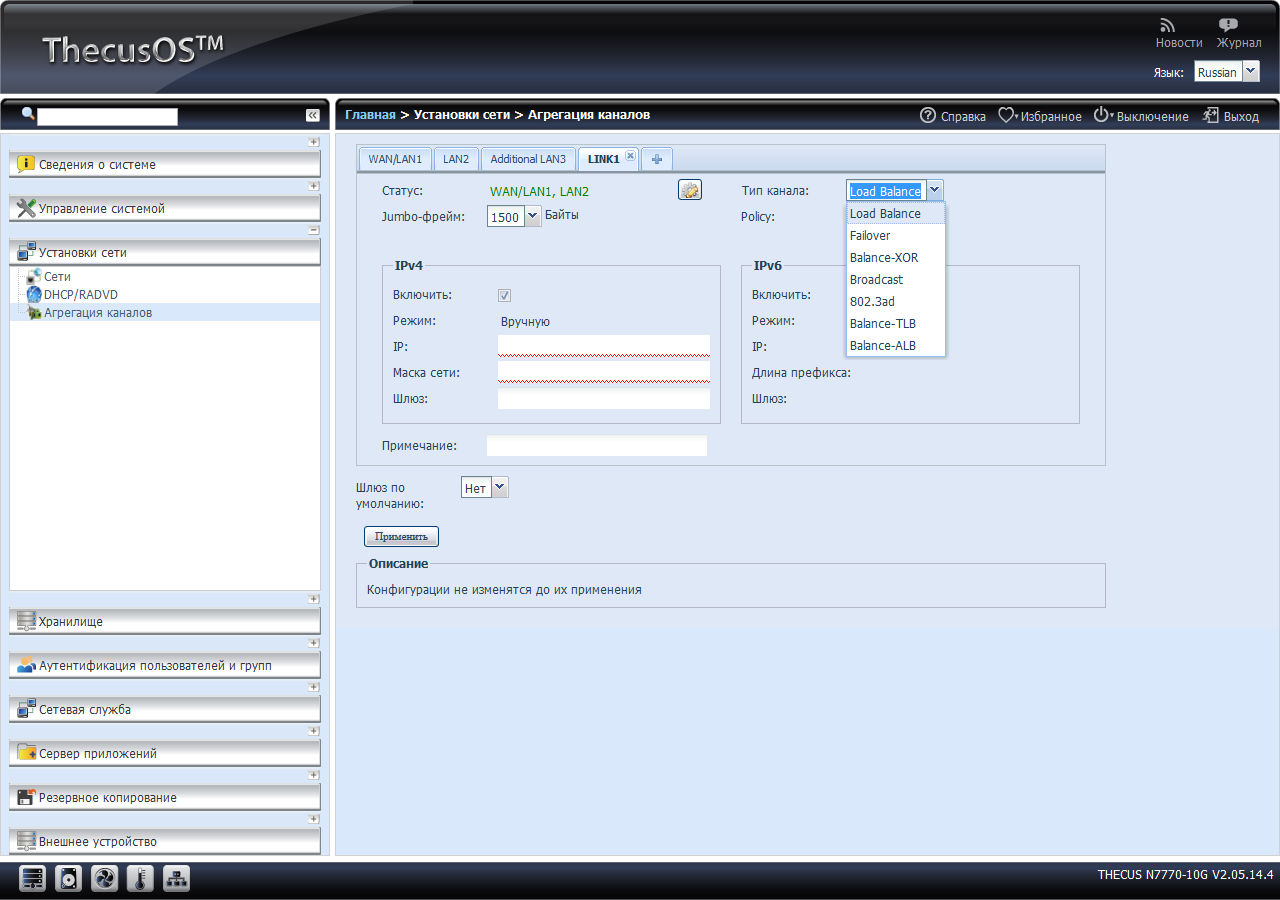Screen dimensions: 1280x900
Task: Choose Failover from the channel type list
Action: tap(896, 236)
